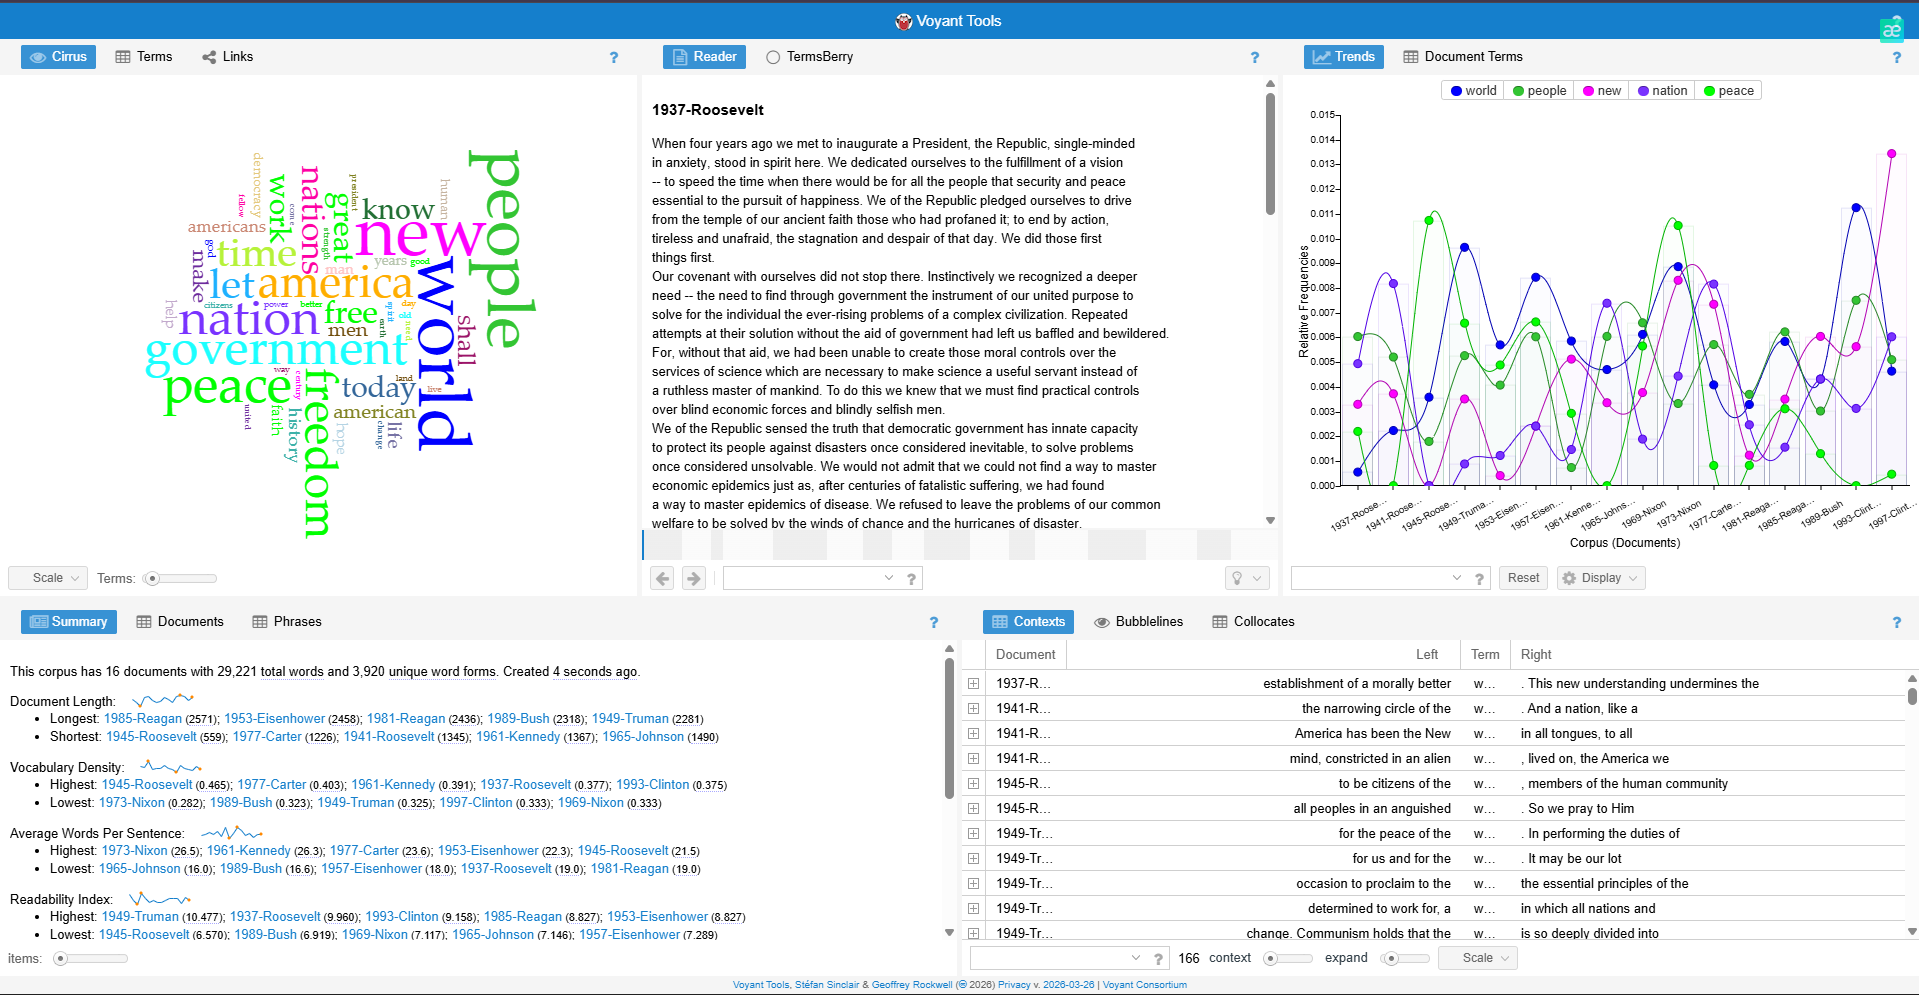Click the Reader next page arrow
The image size is (1919, 995).
click(694, 578)
